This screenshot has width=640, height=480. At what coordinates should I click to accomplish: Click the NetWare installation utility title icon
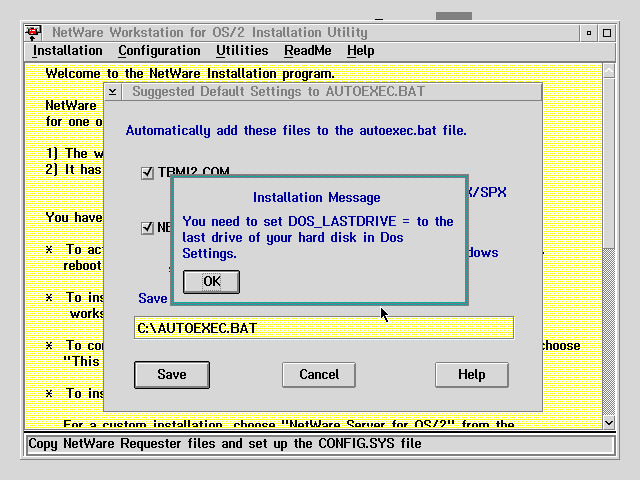tap(33, 33)
